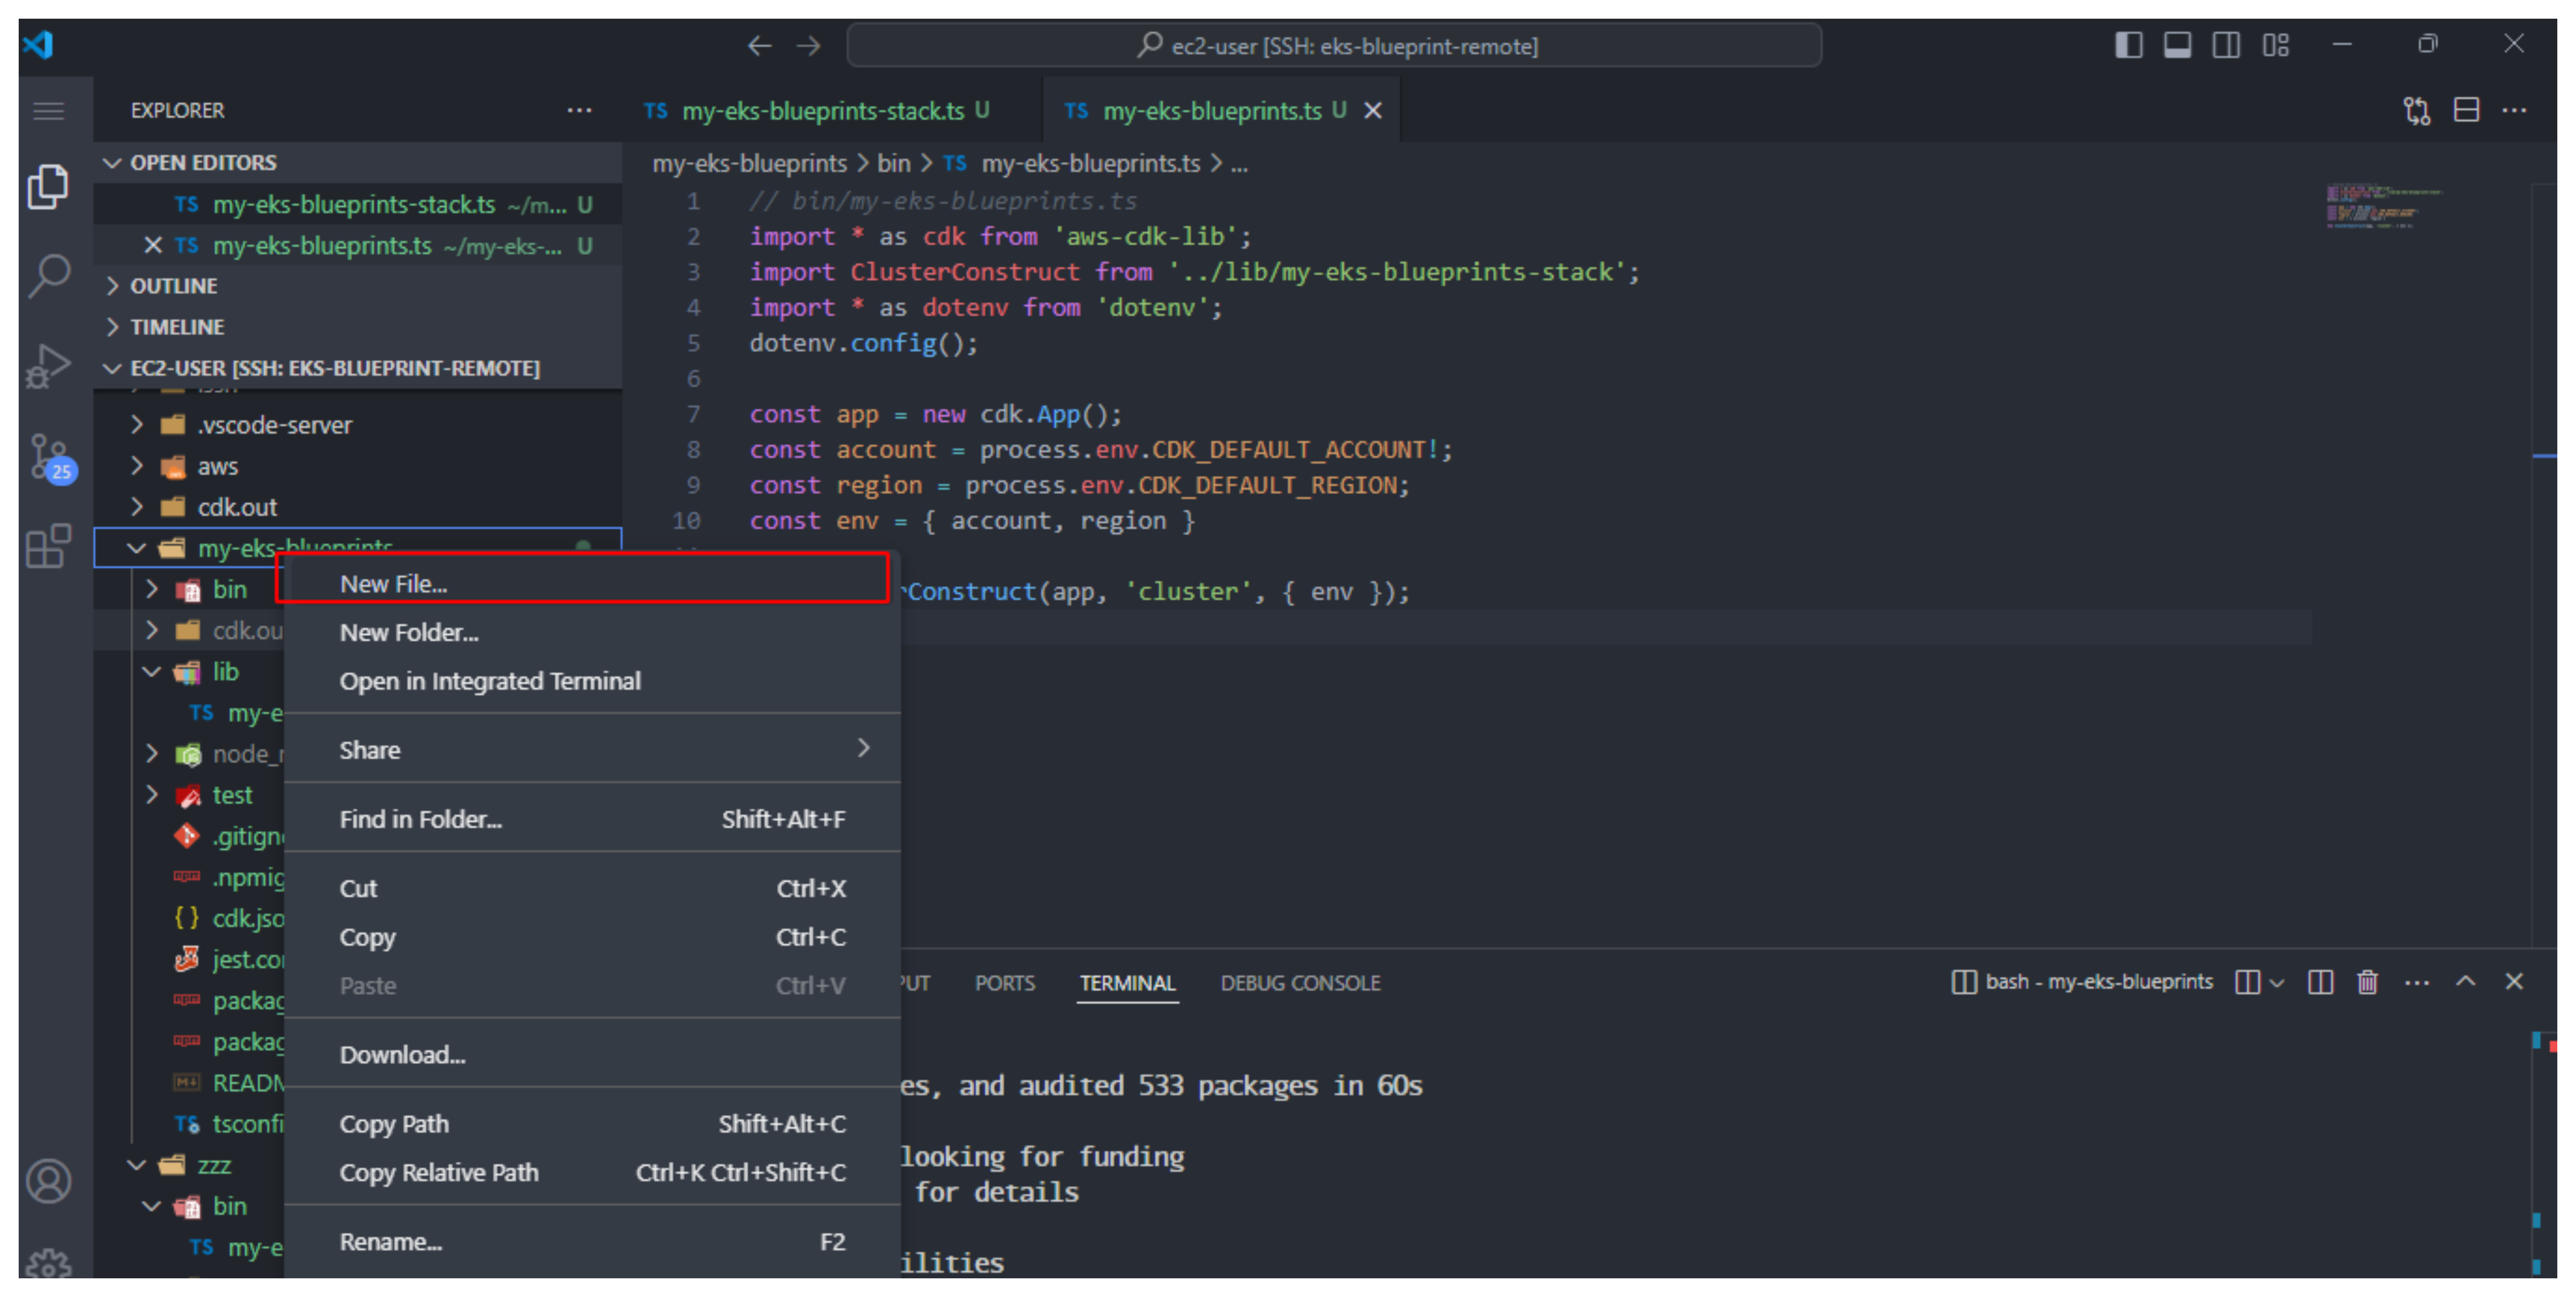This screenshot has width=2576, height=1297.
Task: Switch to the PORTS panel tab
Action: coord(1004,983)
